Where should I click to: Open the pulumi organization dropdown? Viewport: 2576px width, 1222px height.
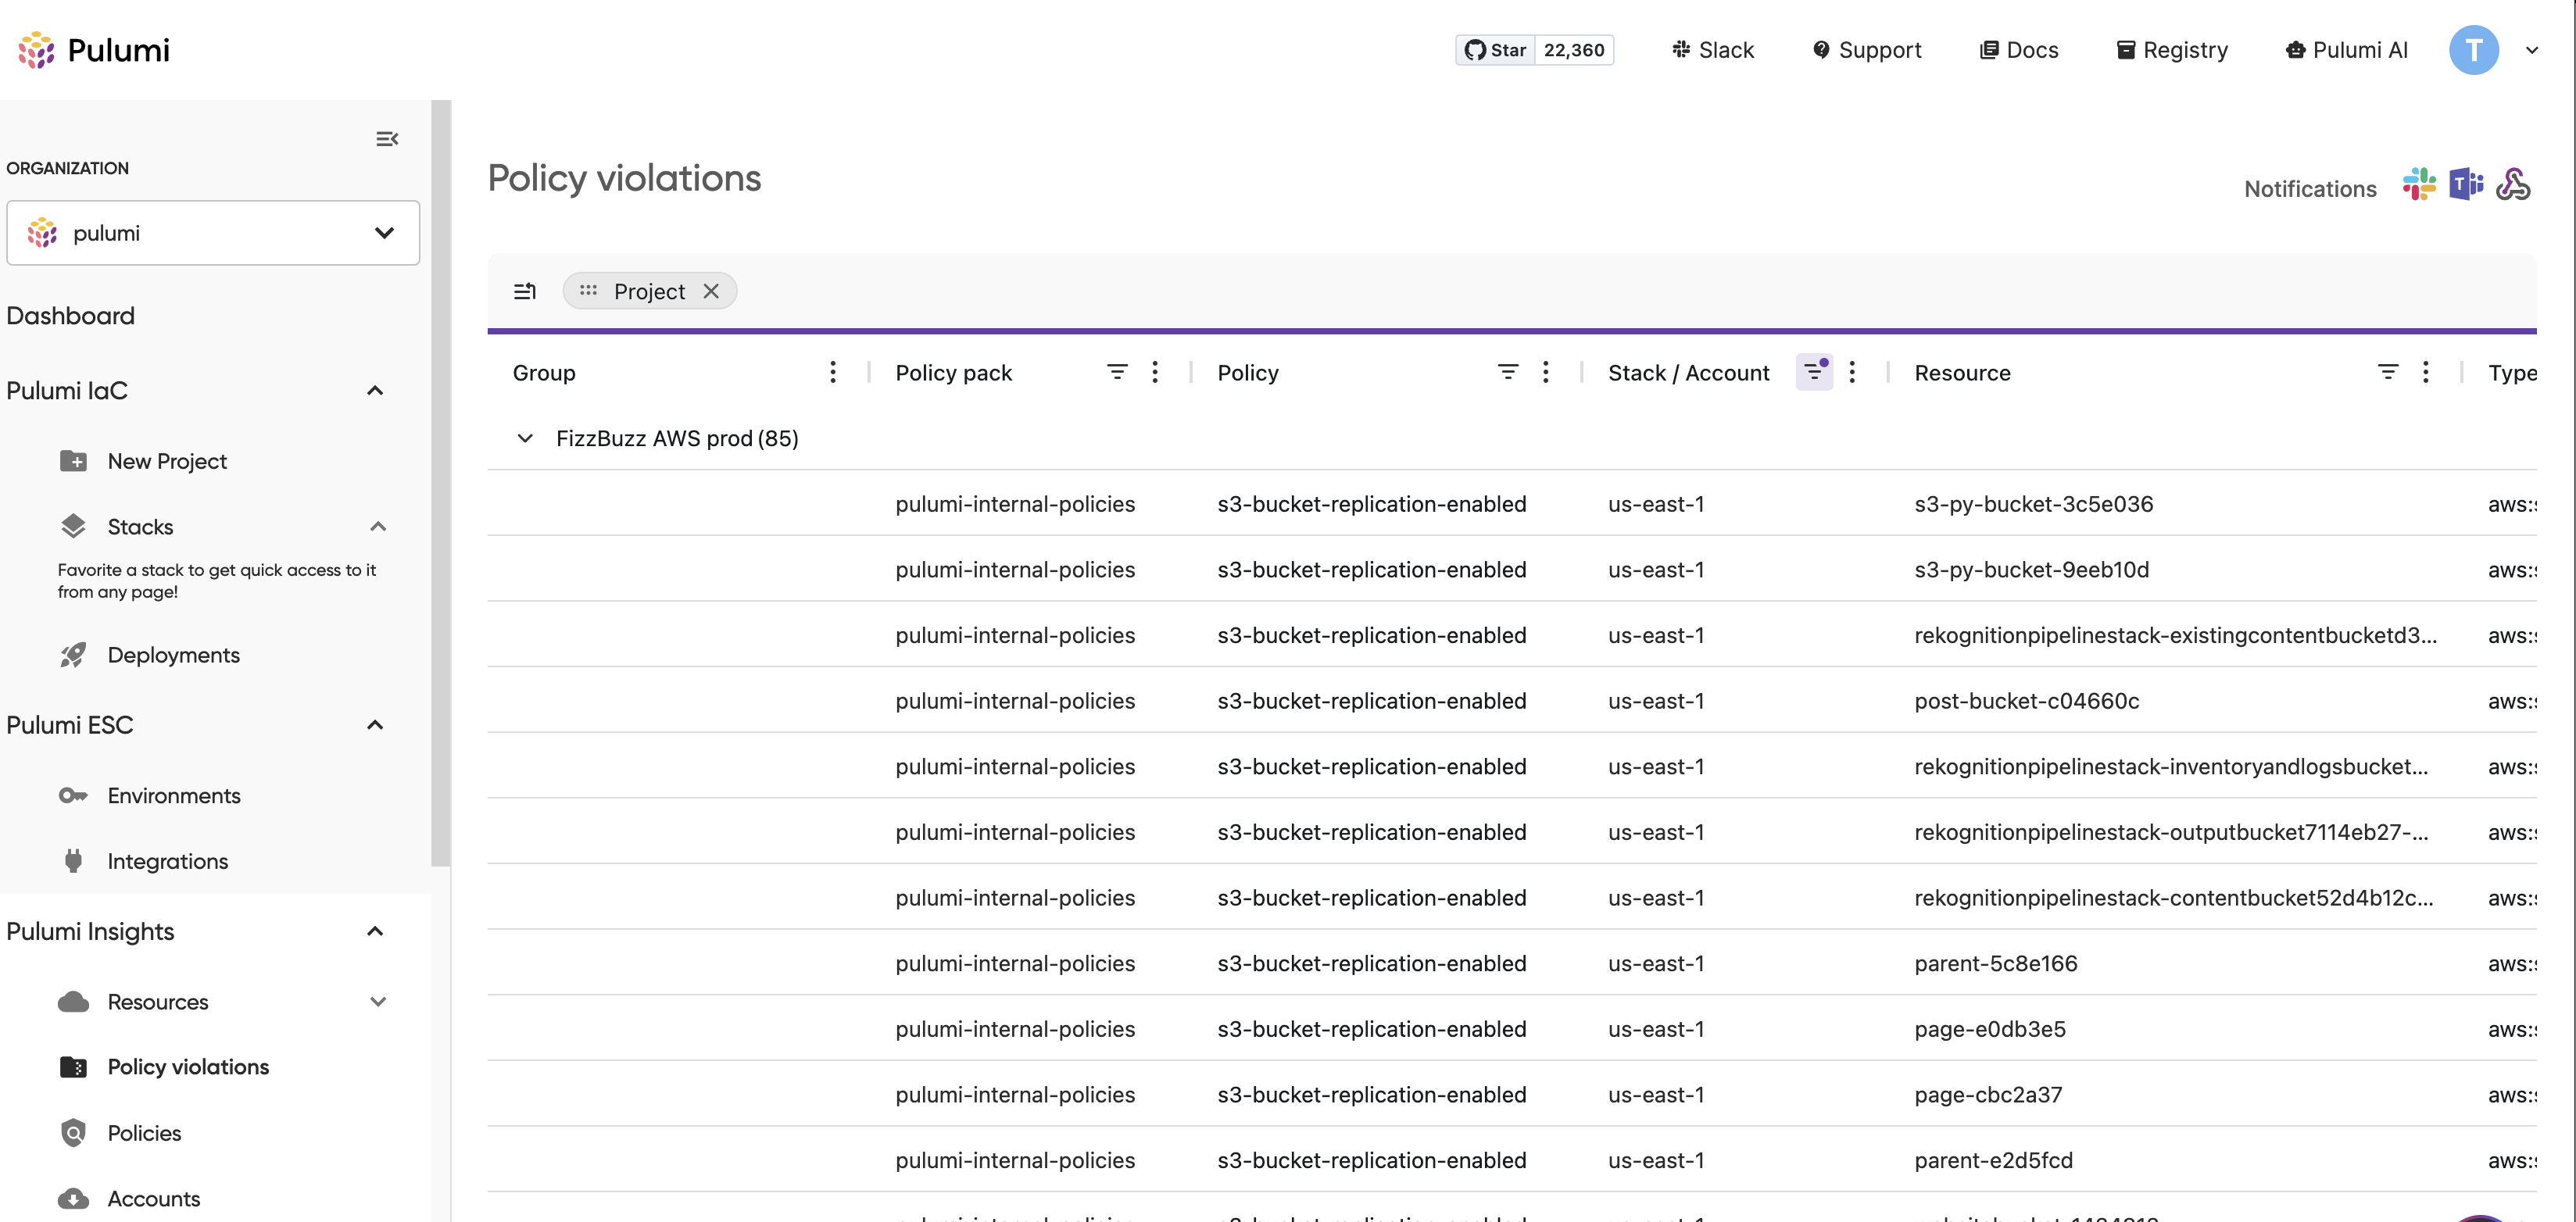point(213,233)
